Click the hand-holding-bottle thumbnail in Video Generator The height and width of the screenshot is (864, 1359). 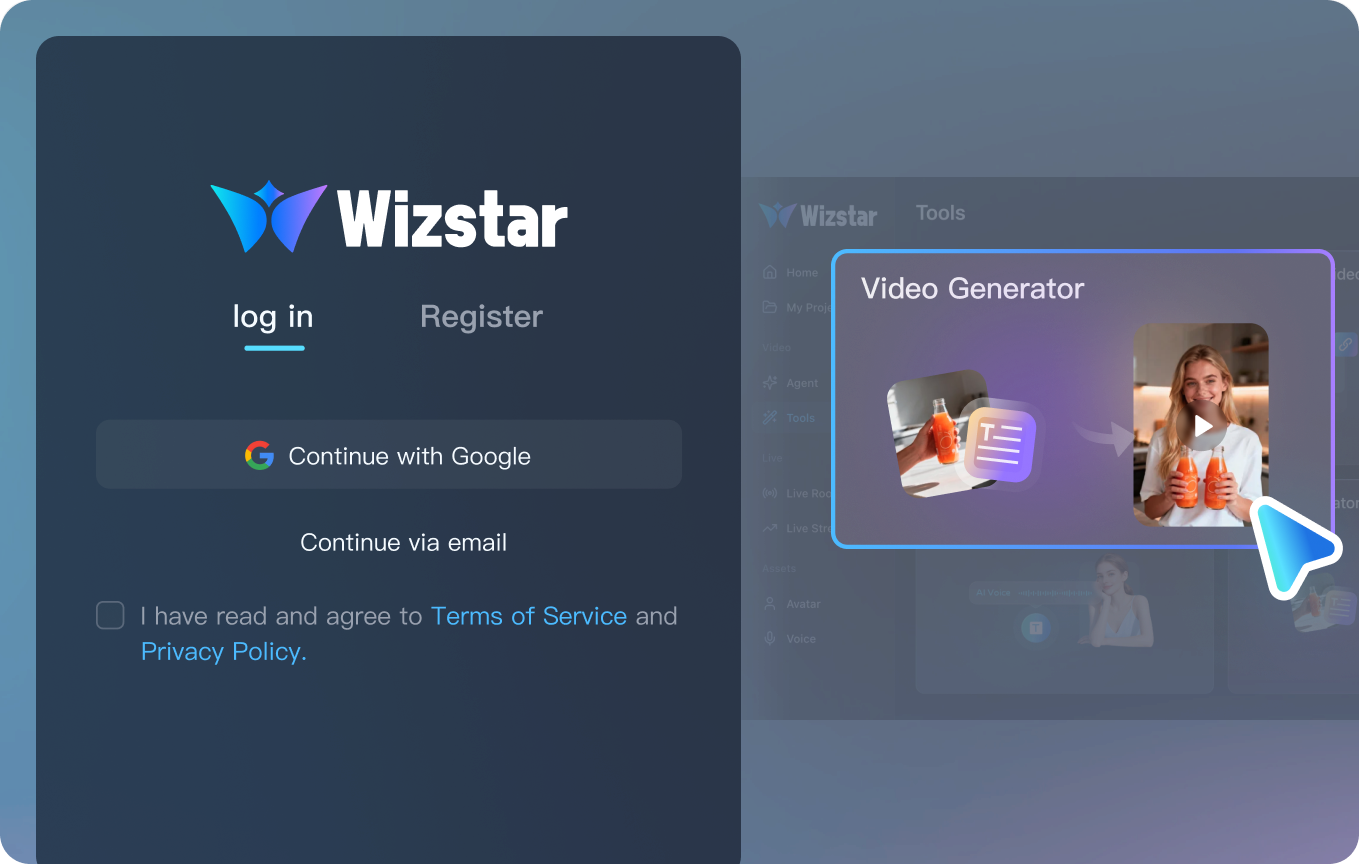(x=935, y=433)
